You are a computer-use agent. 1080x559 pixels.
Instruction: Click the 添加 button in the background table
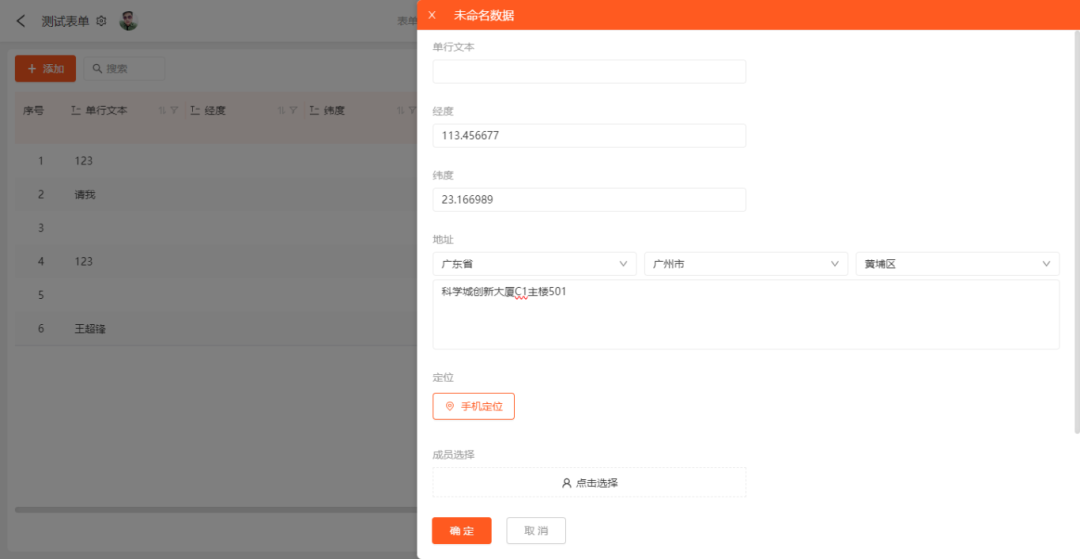click(45, 69)
